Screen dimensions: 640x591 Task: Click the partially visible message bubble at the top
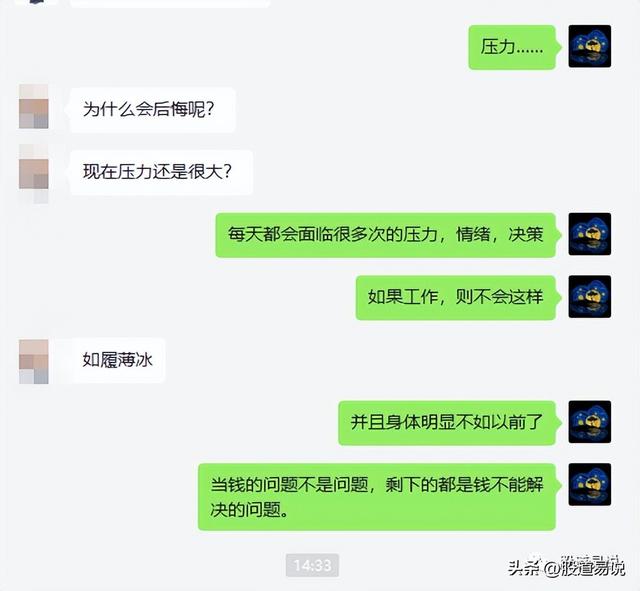point(170,3)
